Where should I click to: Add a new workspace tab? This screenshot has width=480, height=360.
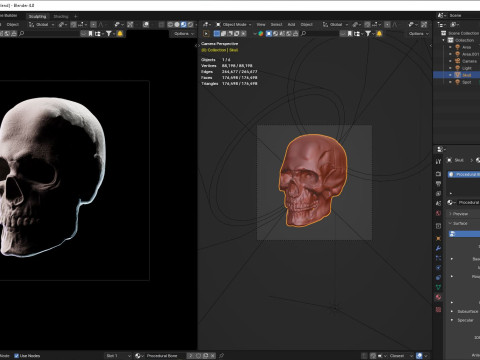(76, 16)
